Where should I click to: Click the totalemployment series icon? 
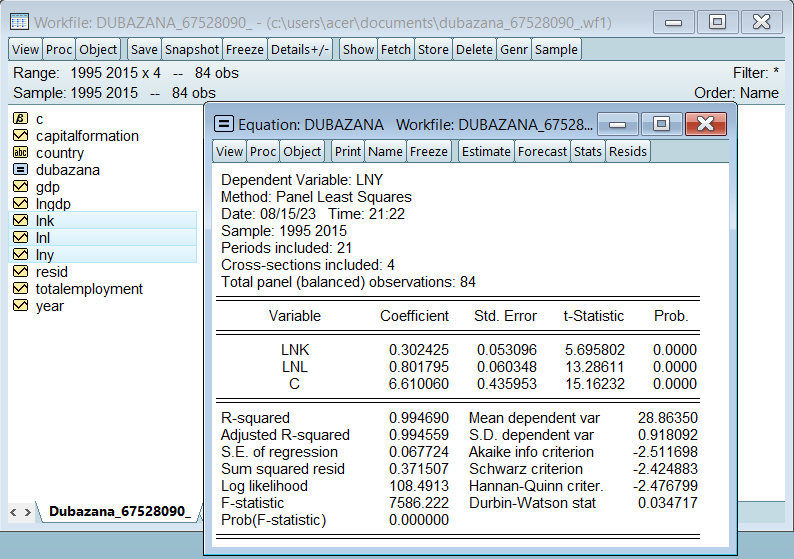19,289
